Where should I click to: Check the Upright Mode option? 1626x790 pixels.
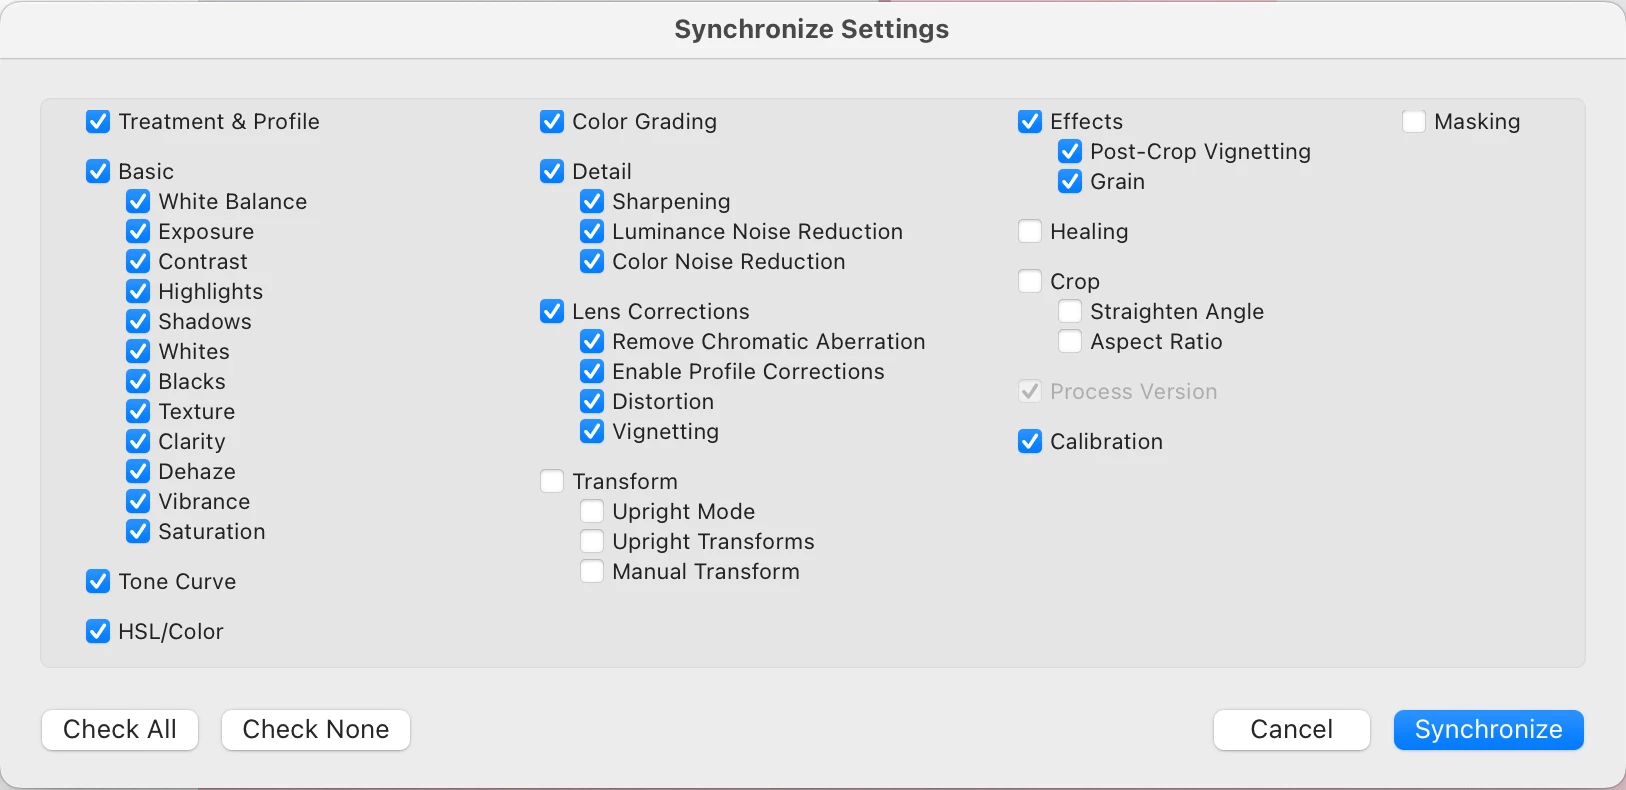click(x=592, y=512)
